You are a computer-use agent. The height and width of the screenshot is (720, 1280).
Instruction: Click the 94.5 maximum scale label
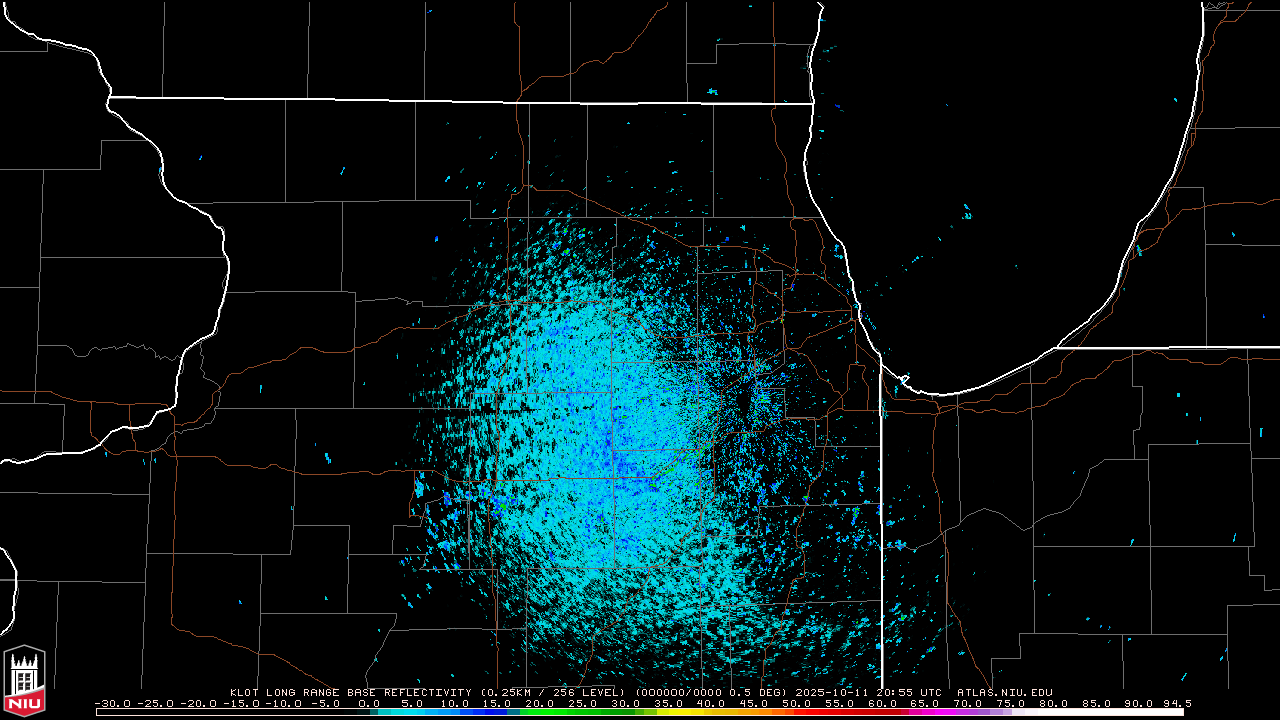(x=1177, y=703)
